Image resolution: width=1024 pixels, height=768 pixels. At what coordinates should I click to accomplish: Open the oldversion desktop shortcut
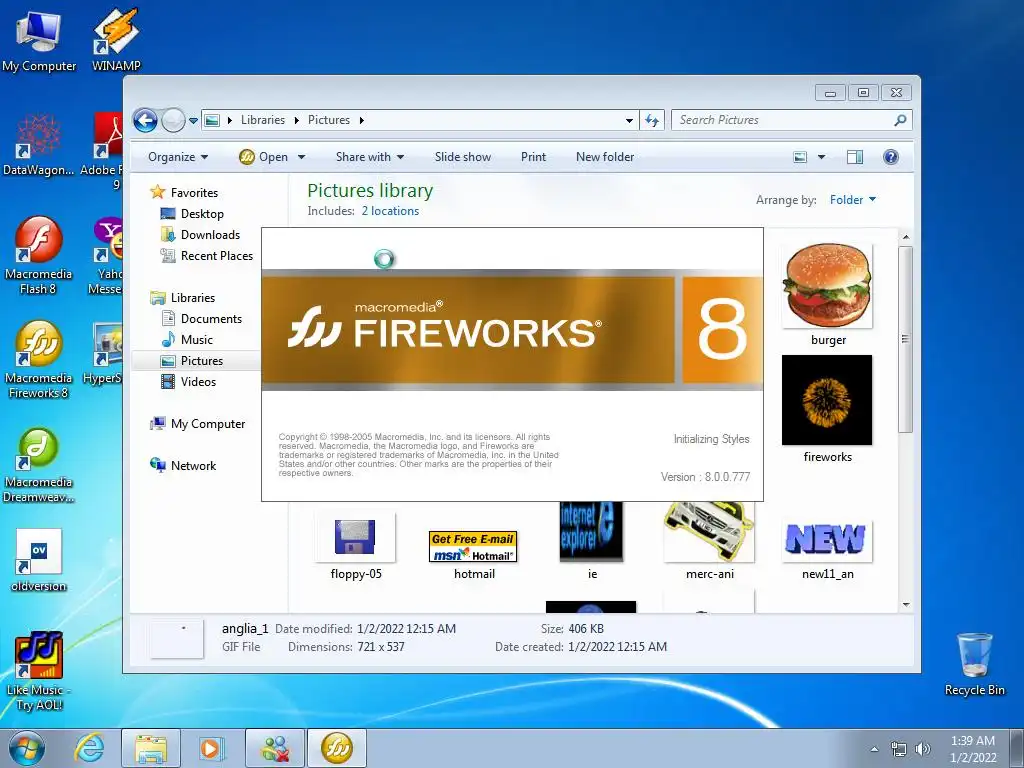pyautogui.click(x=39, y=560)
